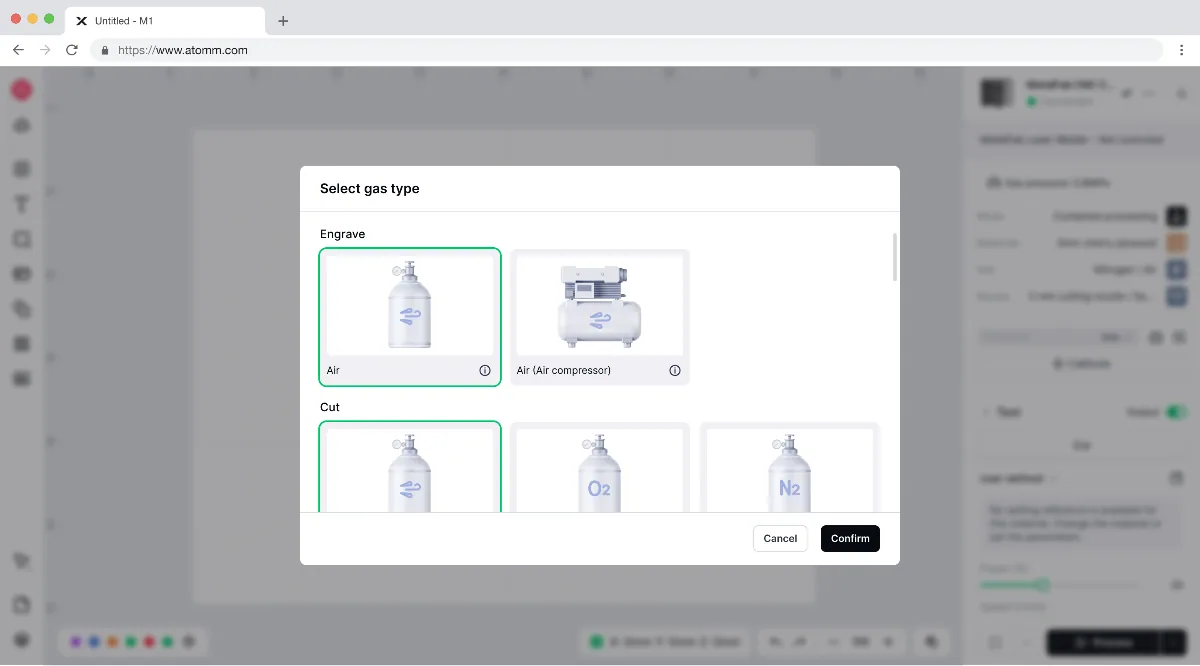Click the gas type dialog scrollbar
Viewport: 1200px width, 666px height.
pos(895,257)
